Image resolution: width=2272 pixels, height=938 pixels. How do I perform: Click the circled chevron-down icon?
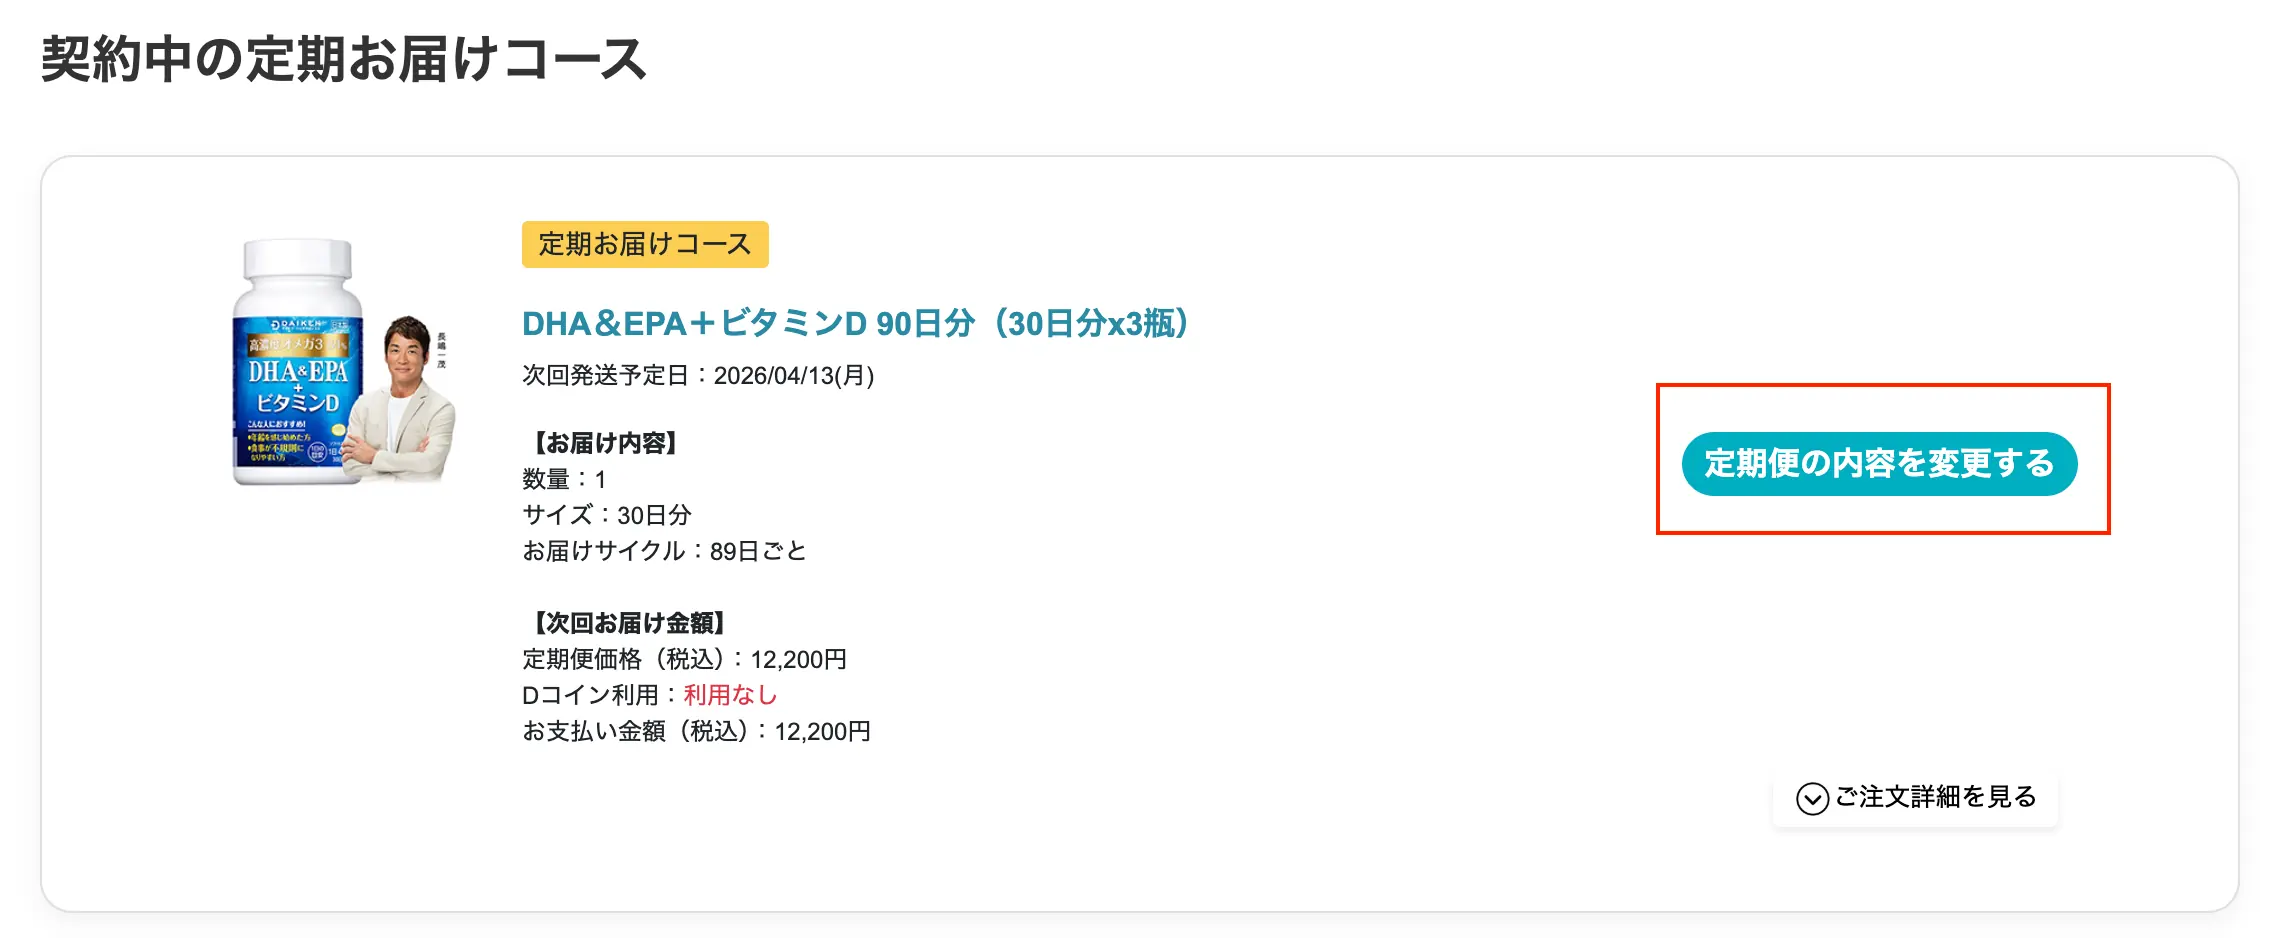1811,798
